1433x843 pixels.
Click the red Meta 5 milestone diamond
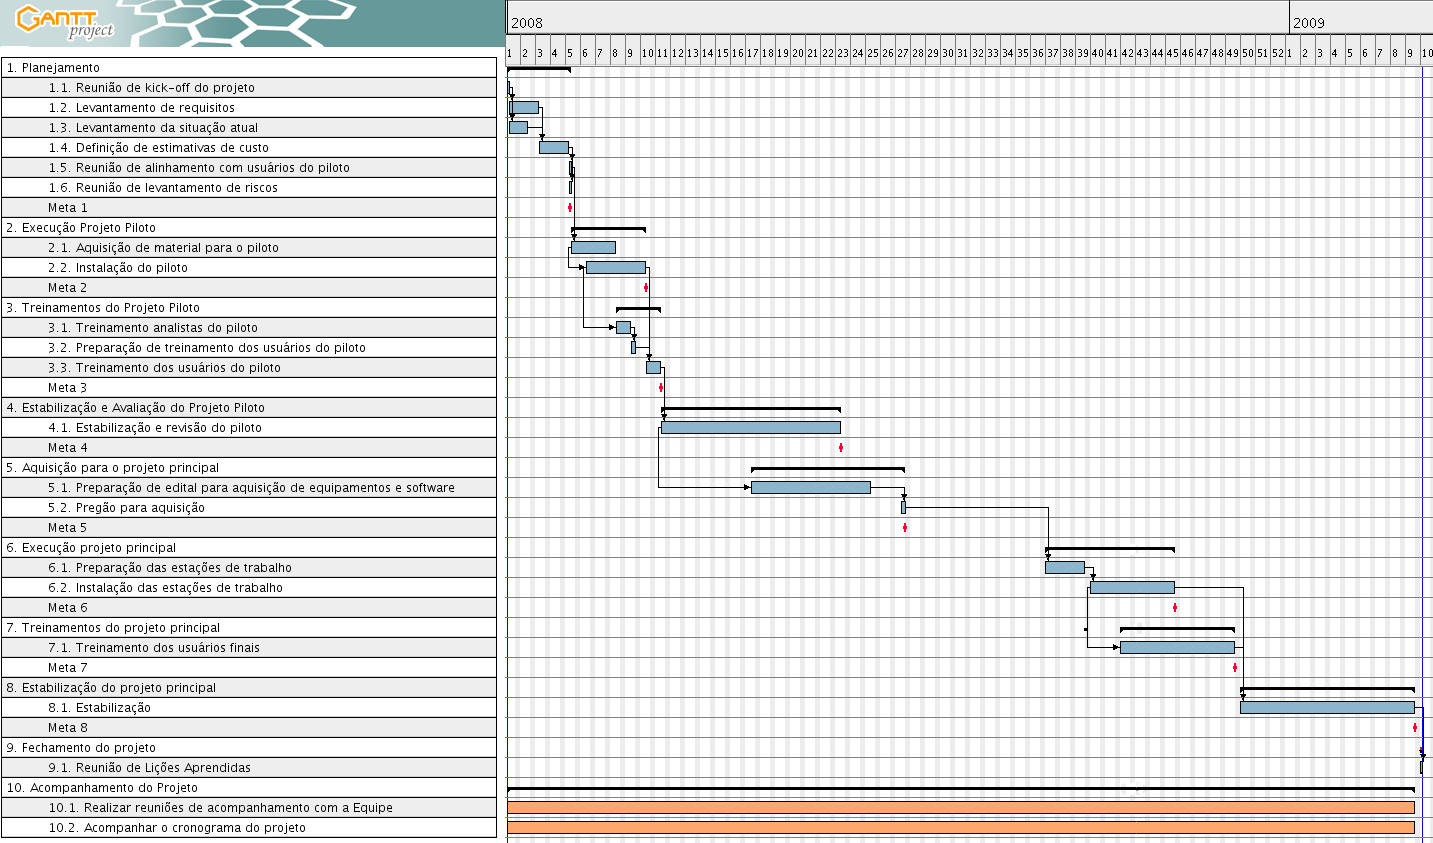[x=905, y=528]
